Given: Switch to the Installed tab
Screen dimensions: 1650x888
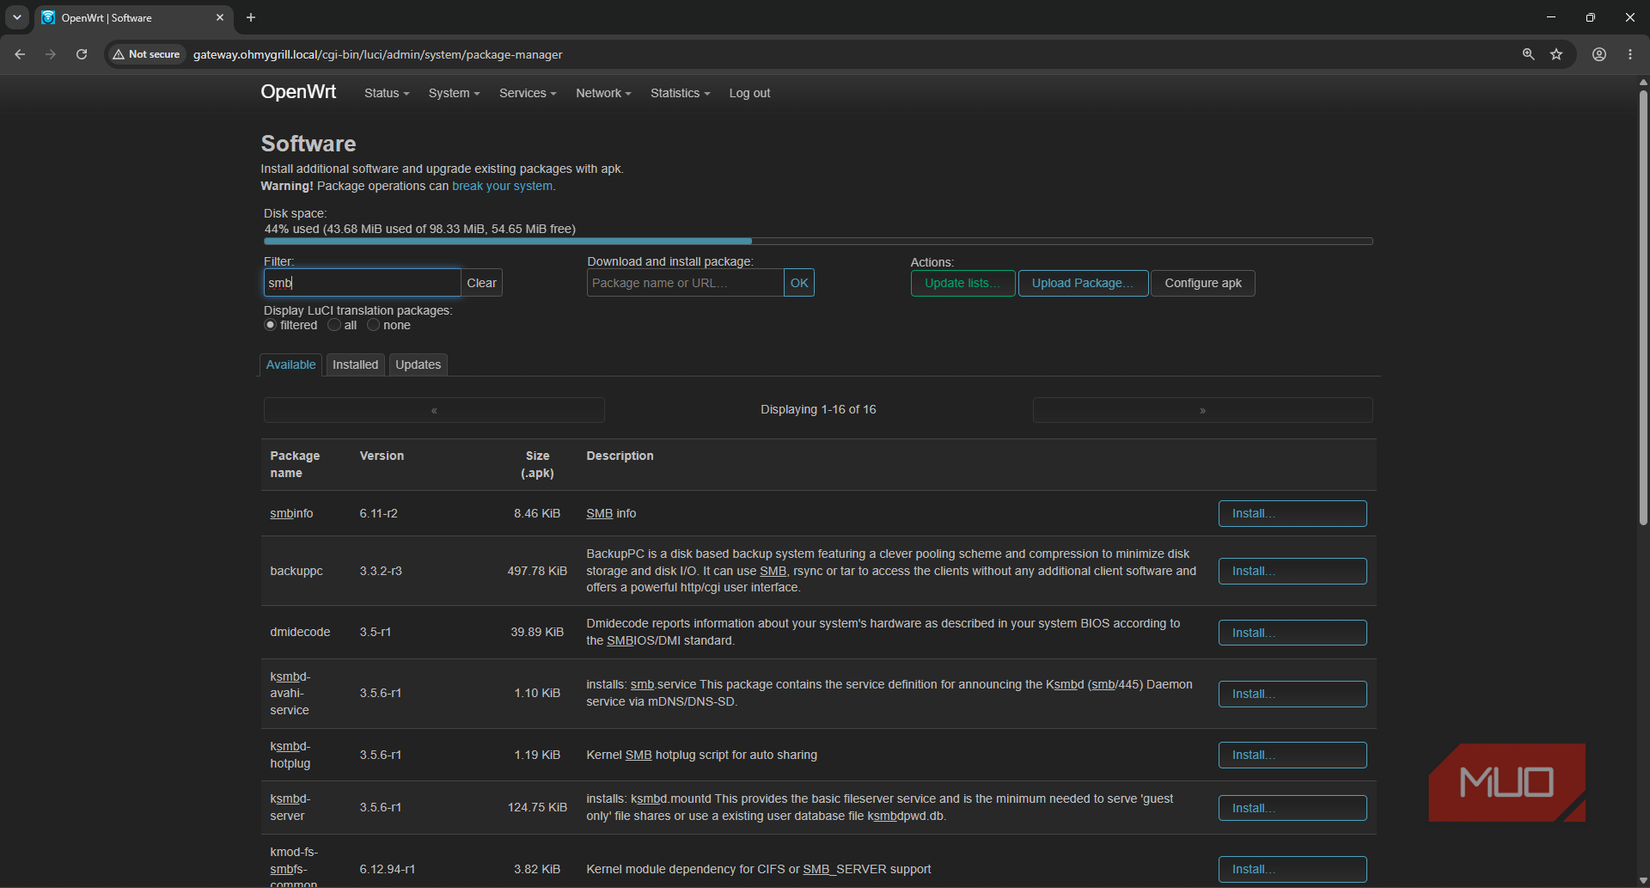Looking at the screenshot, I should 355,365.
